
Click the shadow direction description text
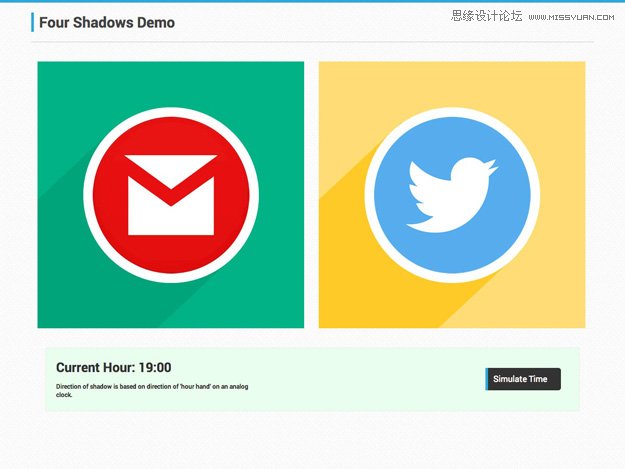(x=152, y=391)
